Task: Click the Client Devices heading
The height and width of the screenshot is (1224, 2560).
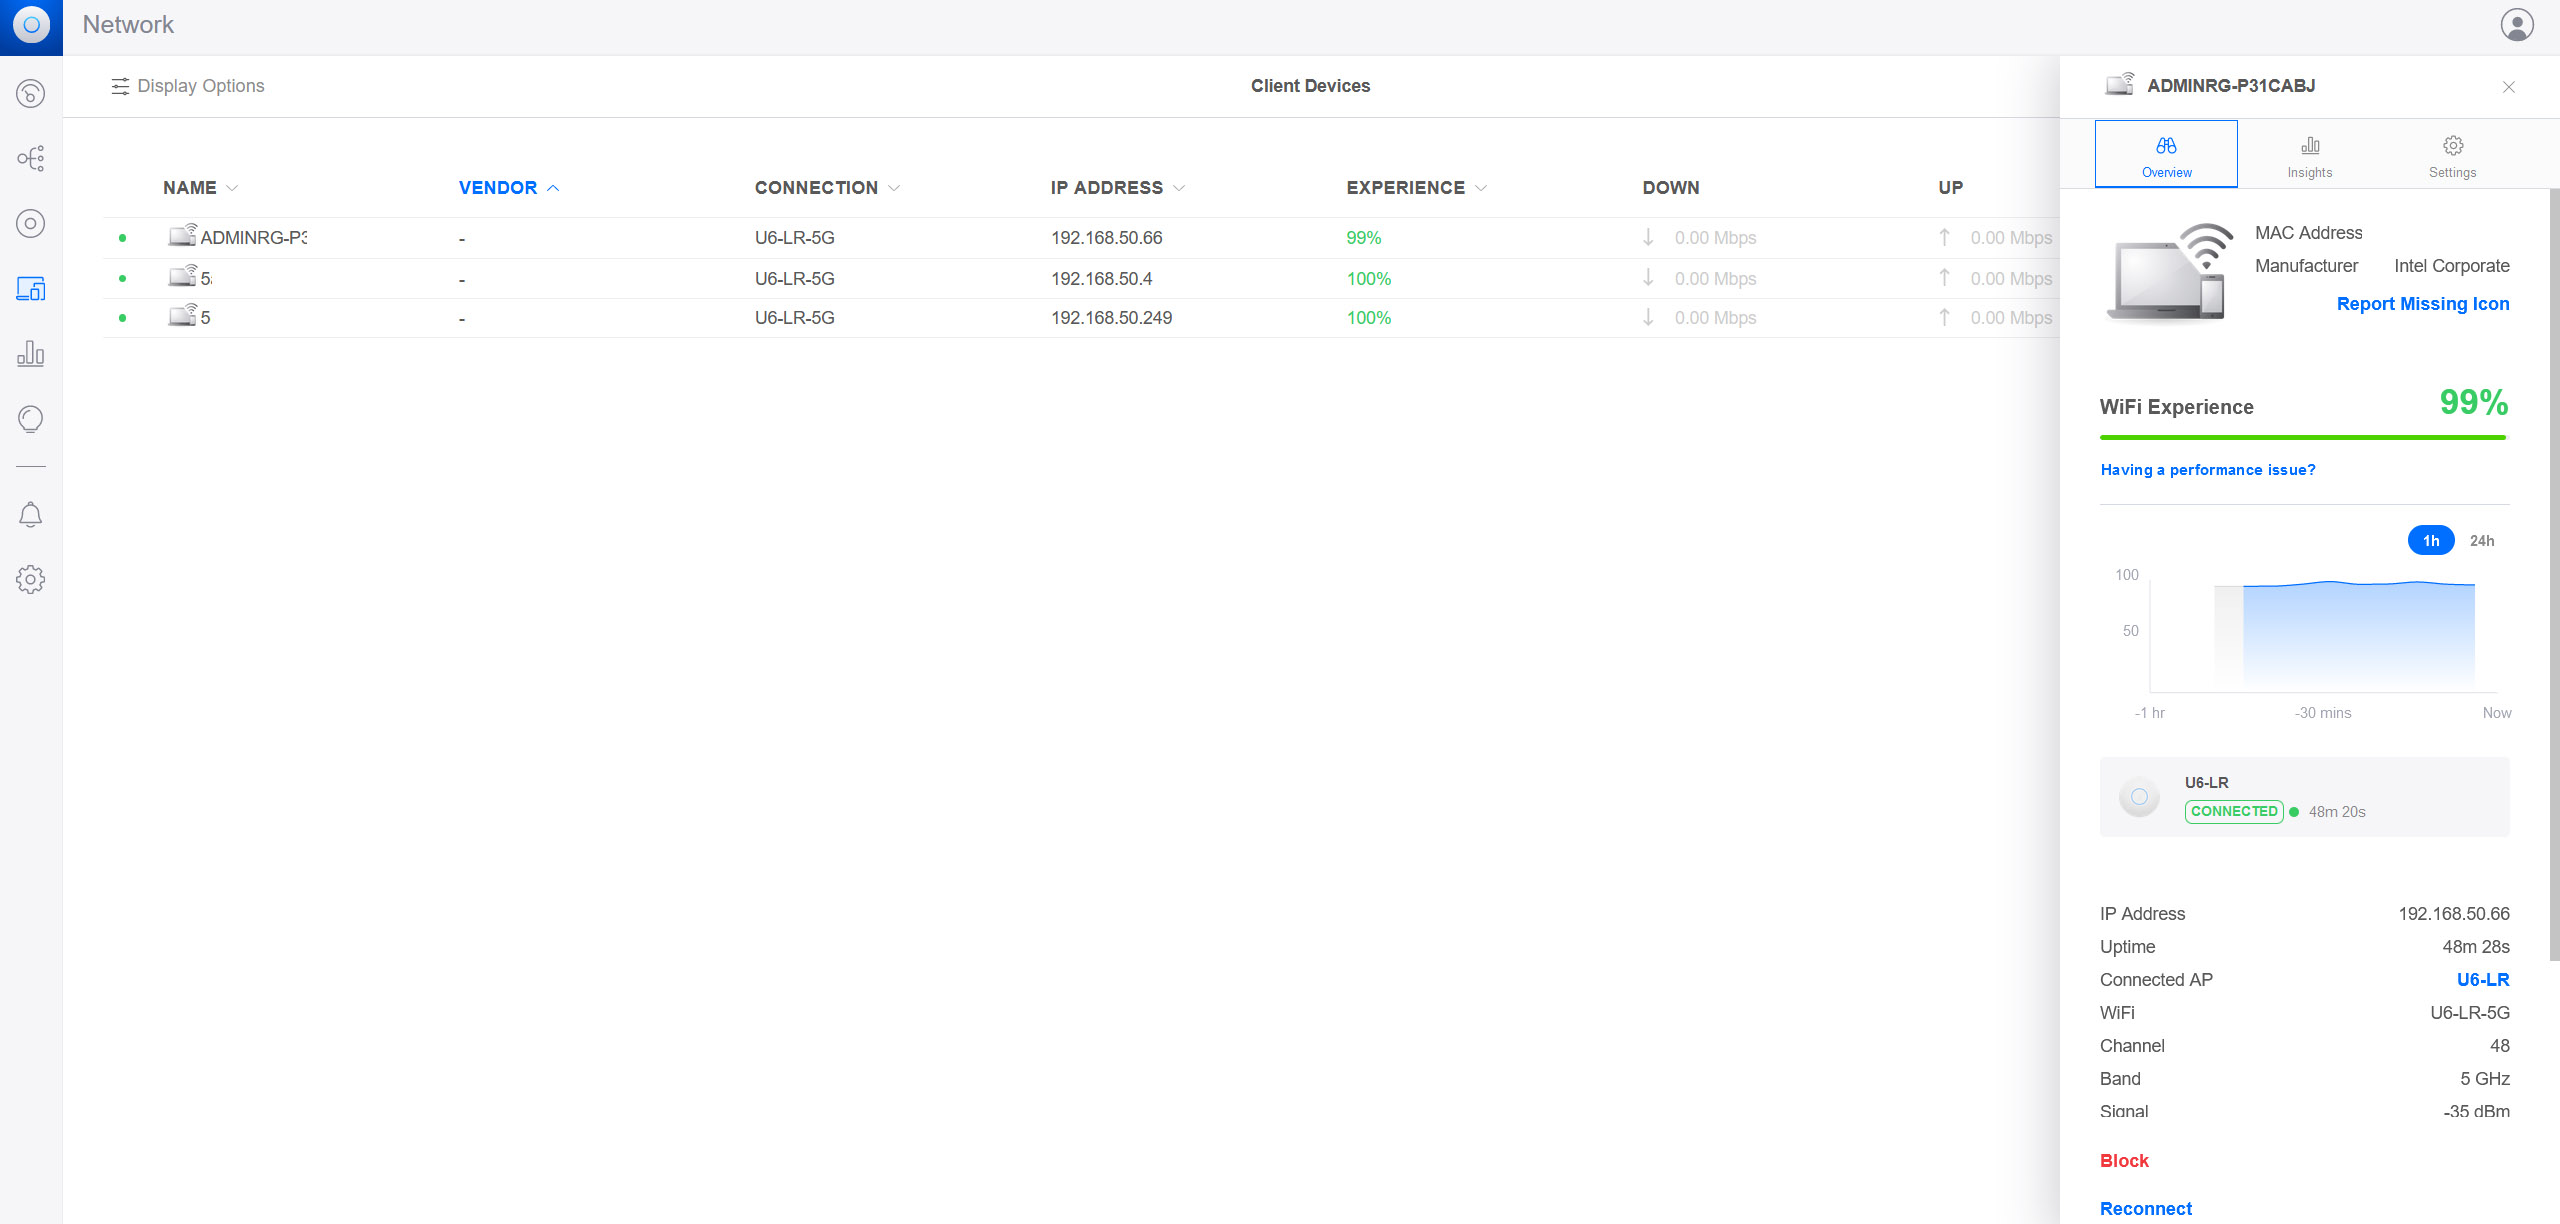Action: coord(1310,86)
